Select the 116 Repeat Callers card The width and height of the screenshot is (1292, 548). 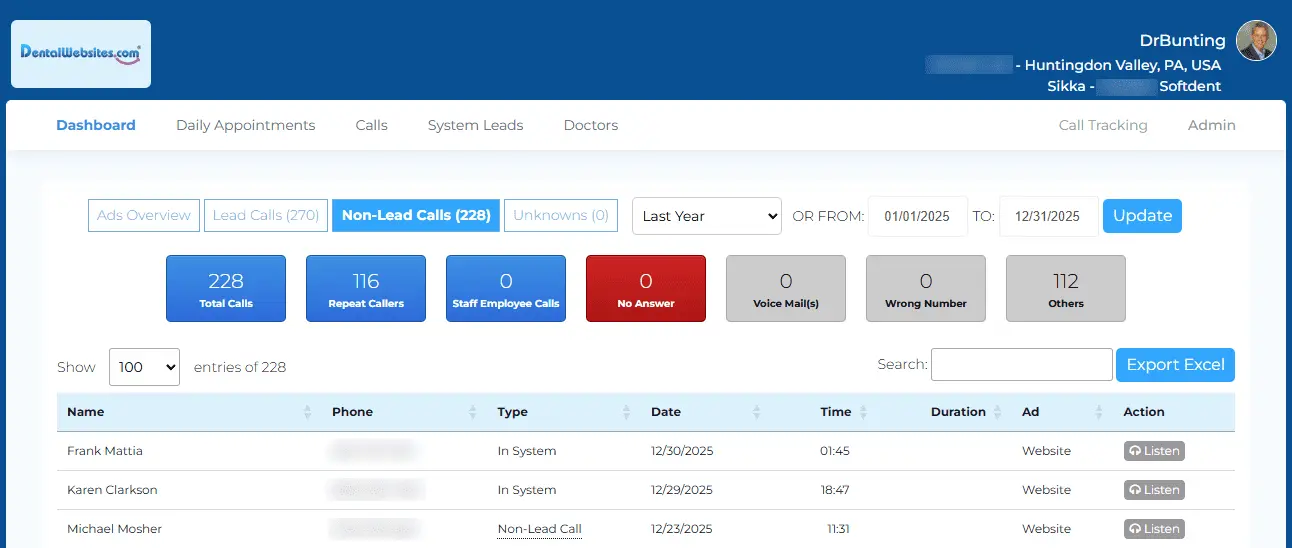(x=366, y=289)
